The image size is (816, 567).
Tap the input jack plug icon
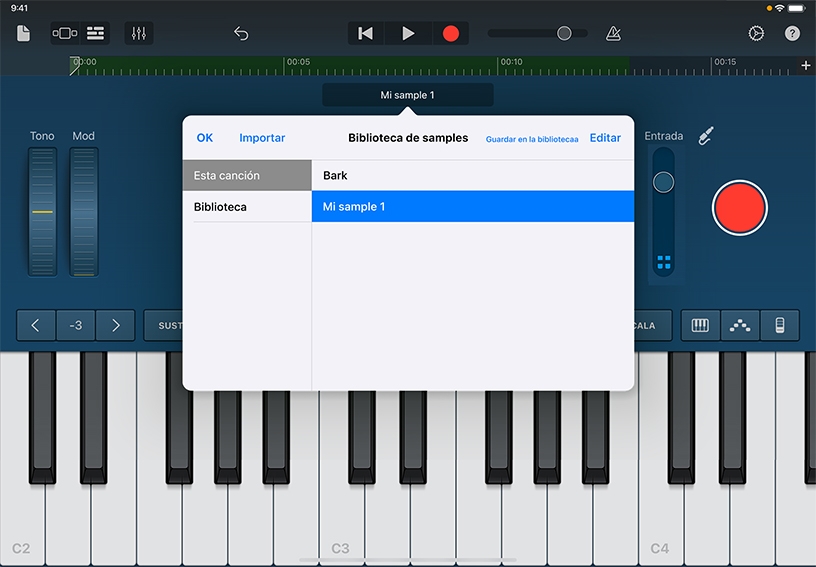[706, 136]
